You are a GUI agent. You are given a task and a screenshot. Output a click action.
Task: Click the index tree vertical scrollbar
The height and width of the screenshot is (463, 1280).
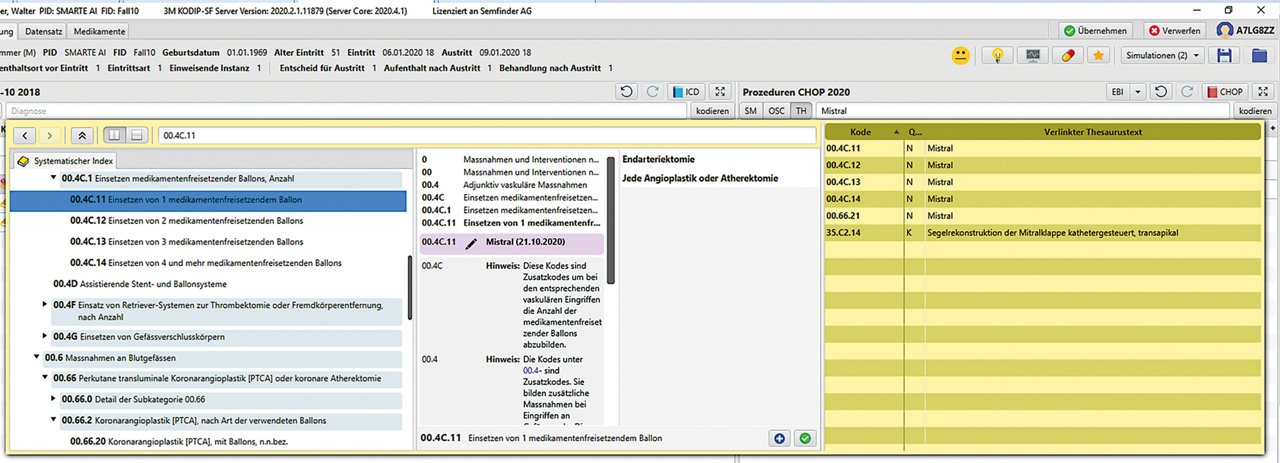point(409,290)
